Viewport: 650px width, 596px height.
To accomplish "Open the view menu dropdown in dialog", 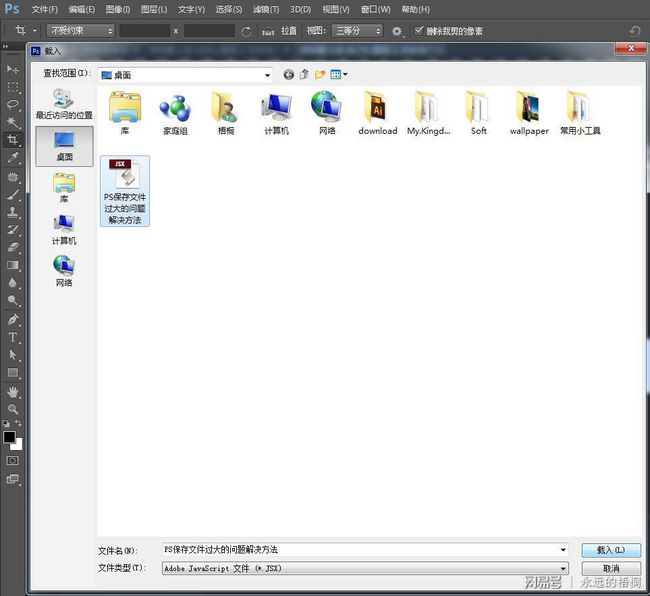I will (339, 75).
